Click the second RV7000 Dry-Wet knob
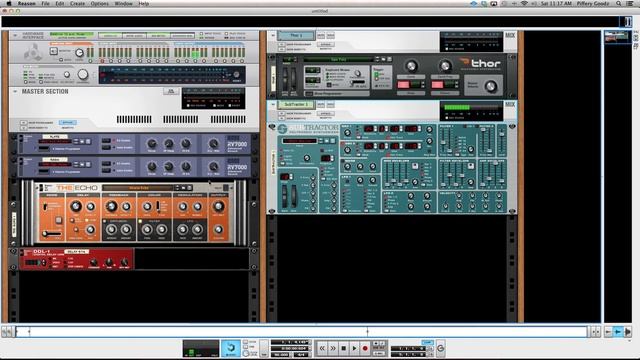640x360 pixels. pos(213,166)
